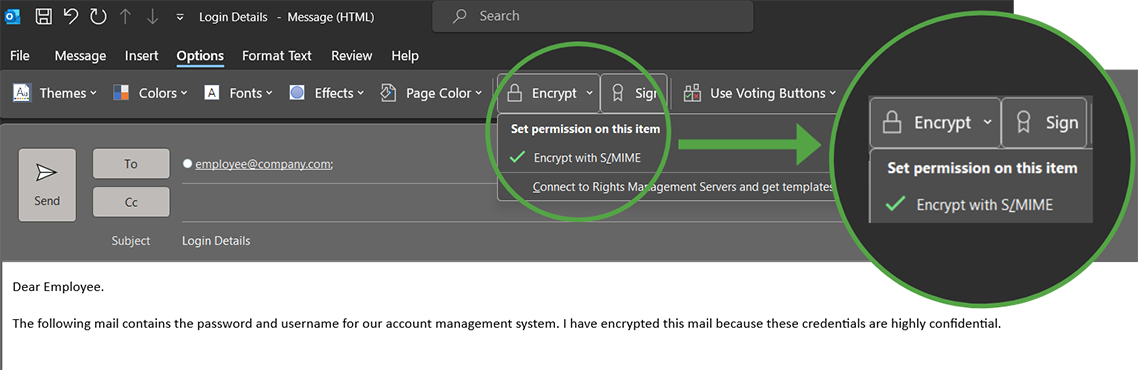1138x370 pixels.
Task: Switch to the Insert tab
Action: click(x=142, y=56)
